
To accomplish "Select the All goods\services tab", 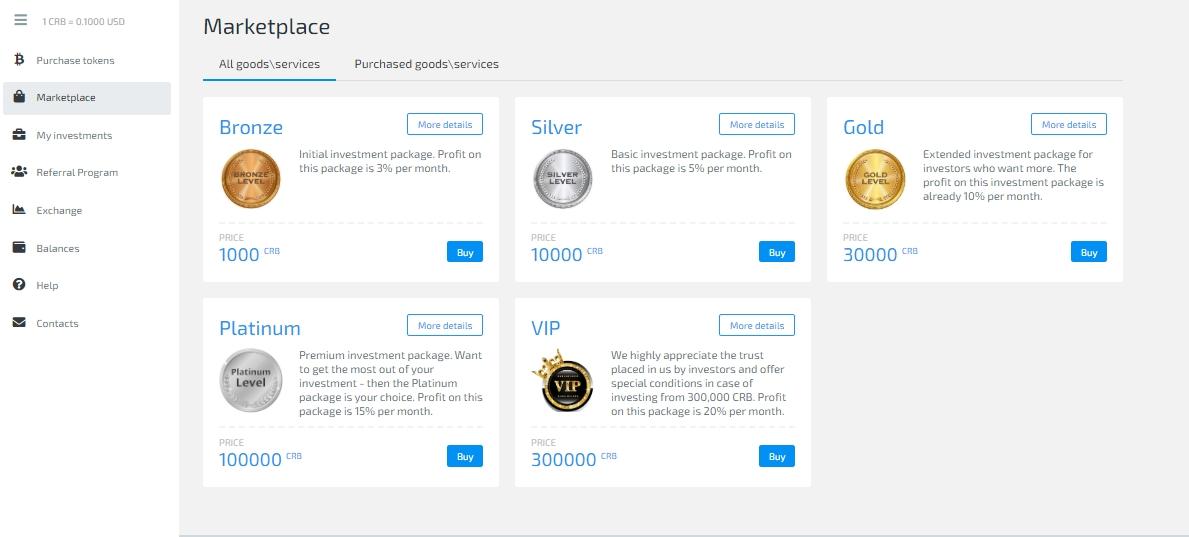I will pyautogui.click(x=269, y=64).
